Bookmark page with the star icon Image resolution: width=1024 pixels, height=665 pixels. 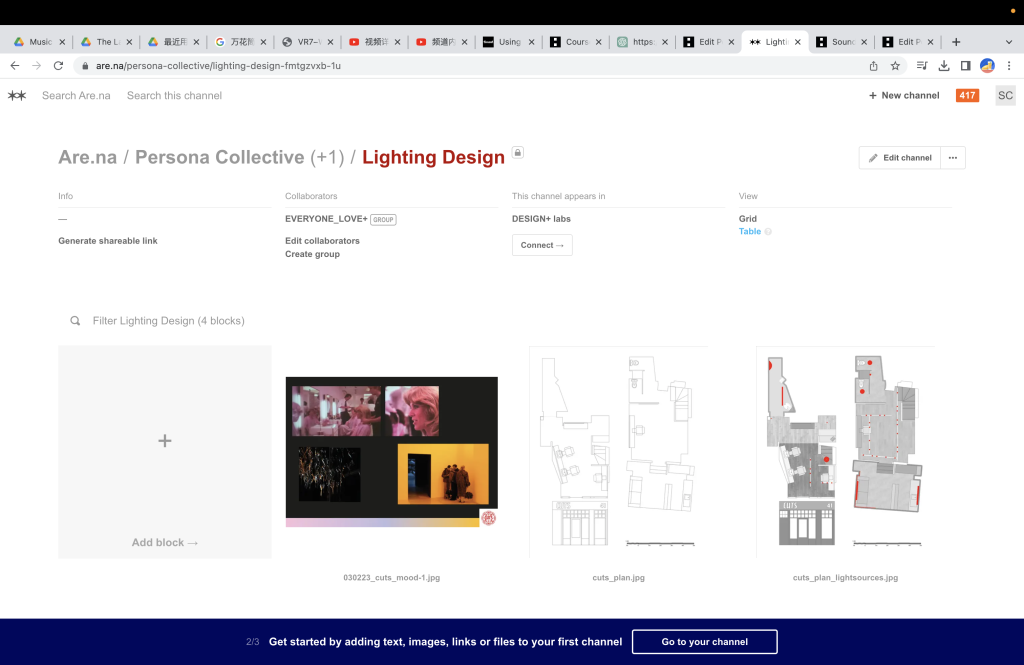tap(895, 65)
